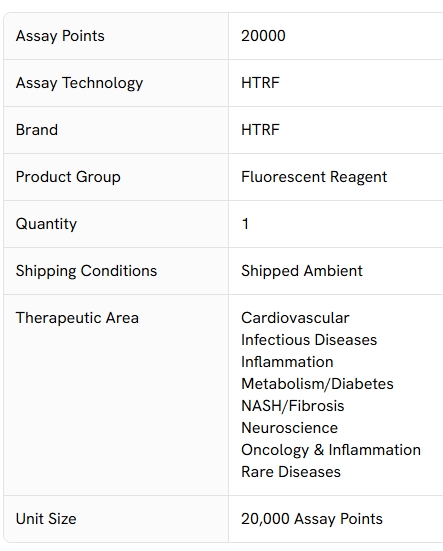Click NASH/Fibrosis entry
Image resolution: width=443 pixels, height=551 pixels.
pos(293,406)
